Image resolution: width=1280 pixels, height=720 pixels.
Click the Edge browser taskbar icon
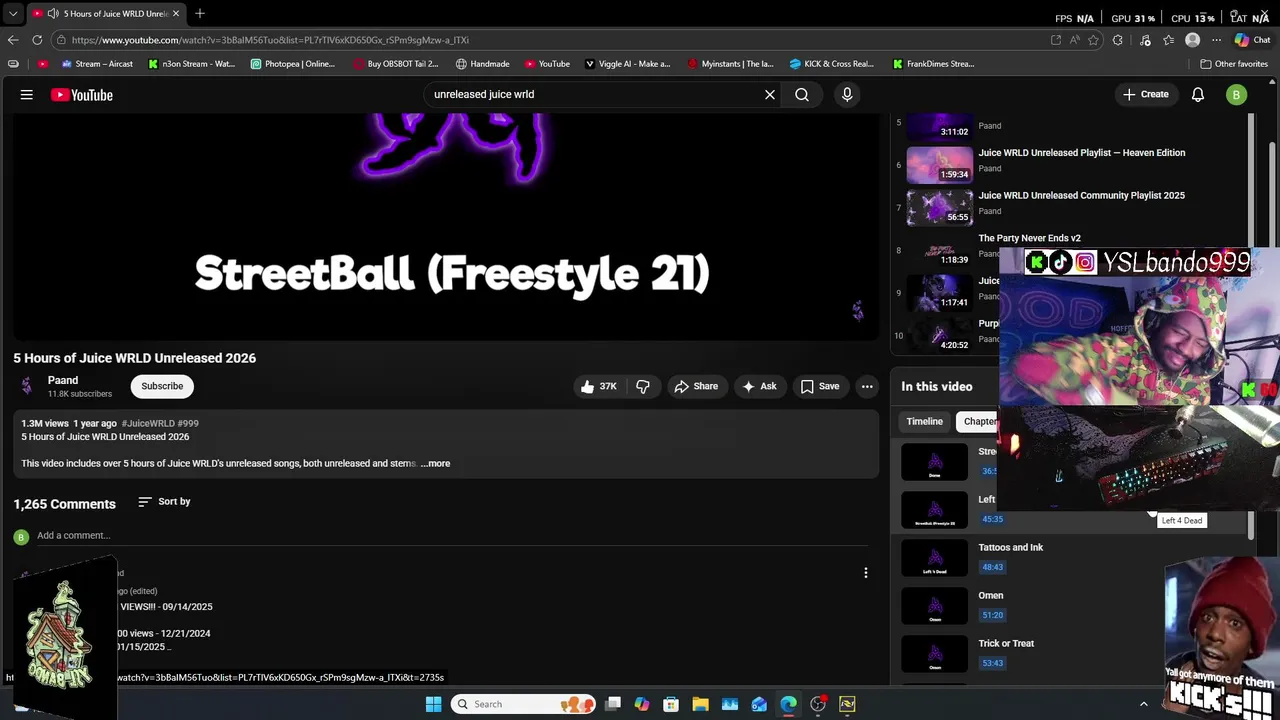(x=789, y=704)
